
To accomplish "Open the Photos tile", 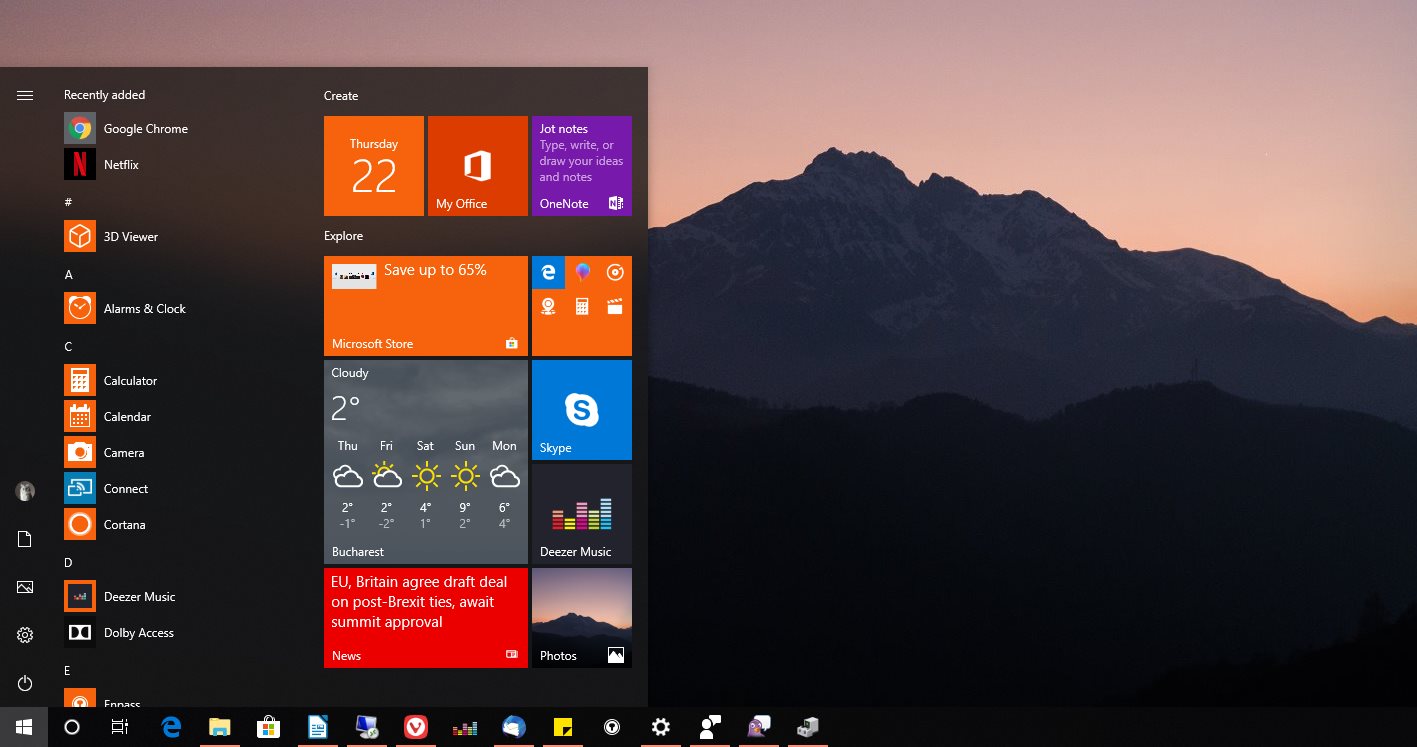I will [582, 618].
